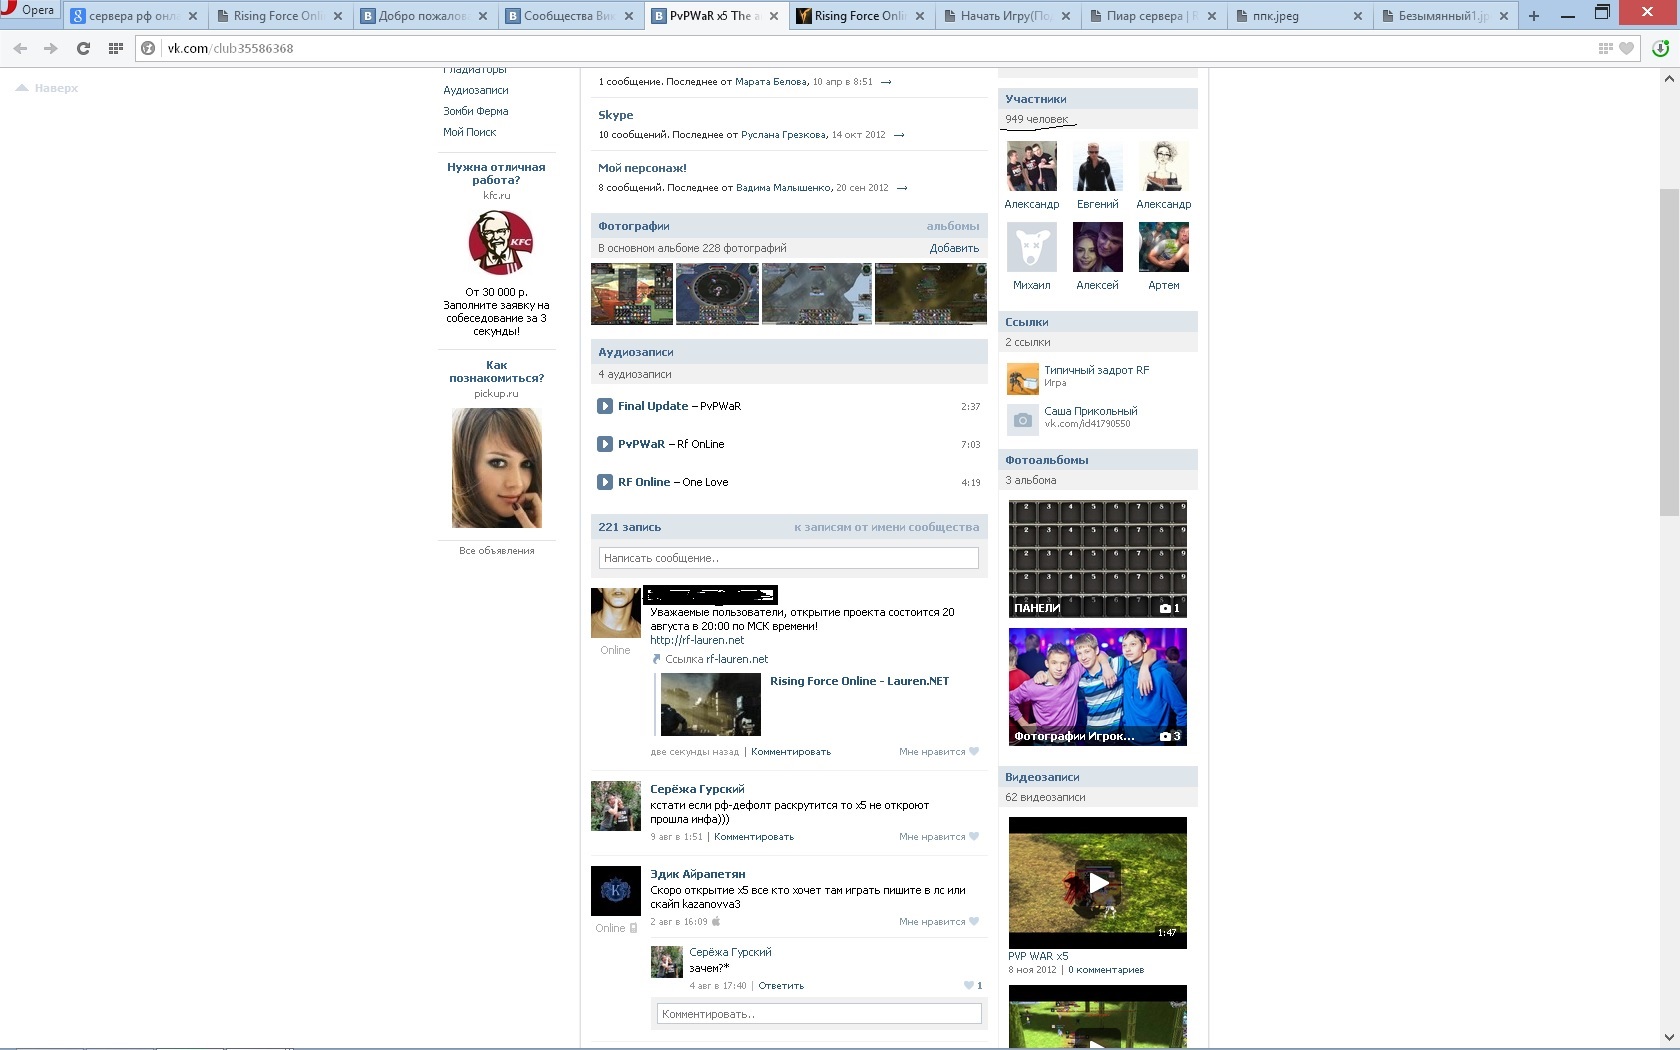This screenshot has height=1050, width=1680.
Task: Close the сервера рф онлайн tab
Action: coord(193,16)
